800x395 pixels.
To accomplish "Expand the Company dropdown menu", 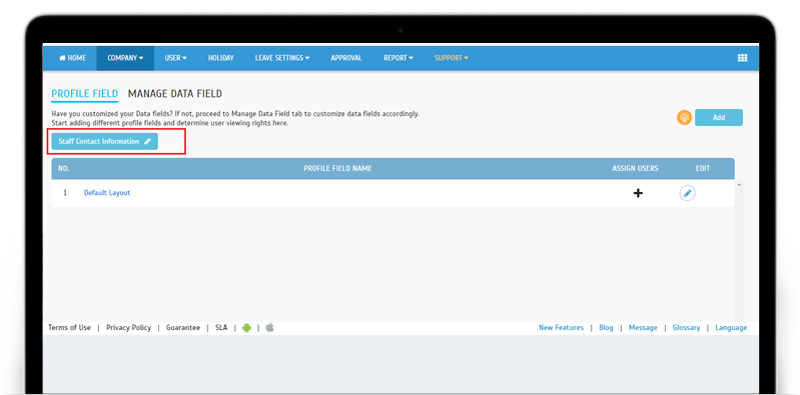I will tap(125, 58).
